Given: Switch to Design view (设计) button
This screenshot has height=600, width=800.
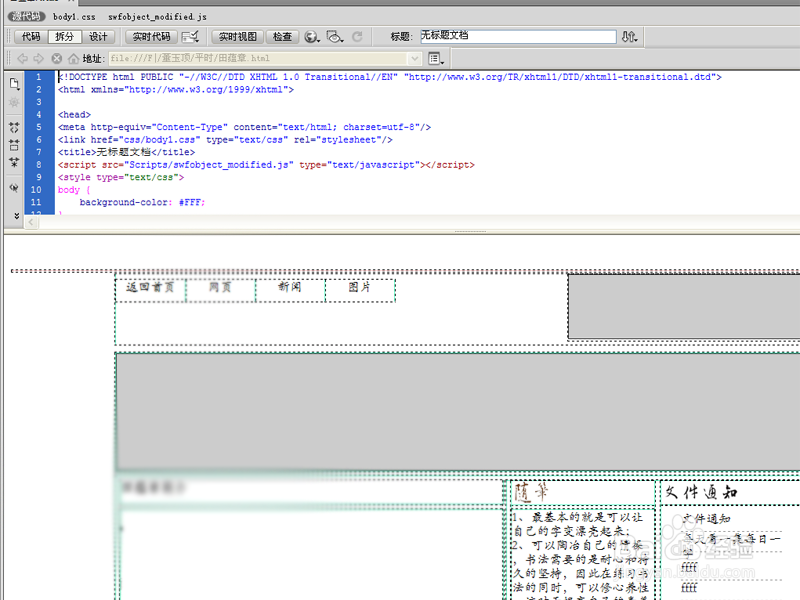Looking at the screenshot, I should click(98, 37).
